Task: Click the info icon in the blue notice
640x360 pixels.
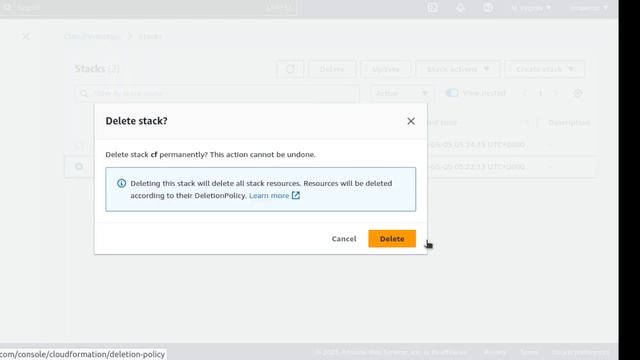Action: [x=121, y=183]
